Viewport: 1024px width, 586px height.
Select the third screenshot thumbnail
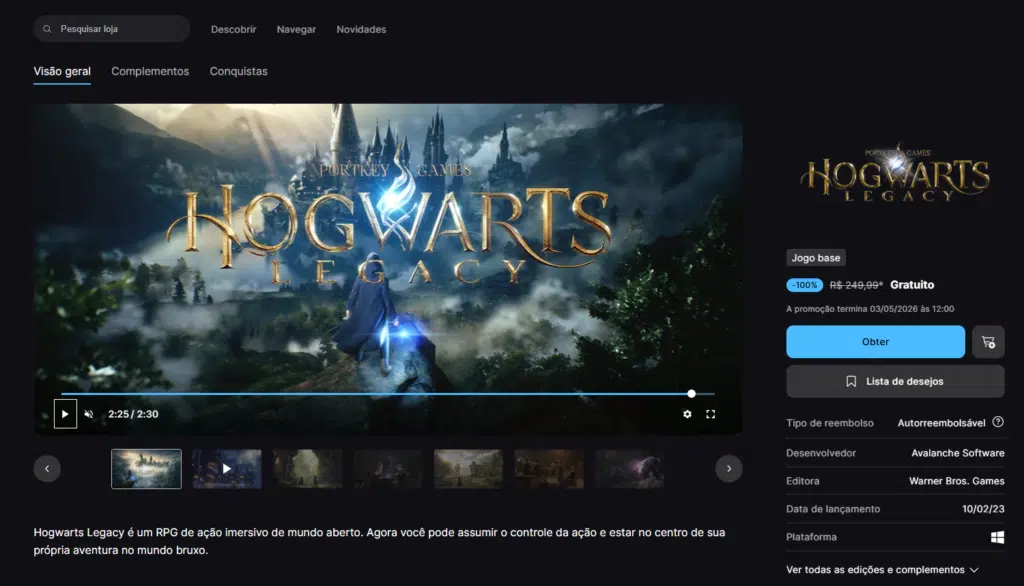point(308,468)
